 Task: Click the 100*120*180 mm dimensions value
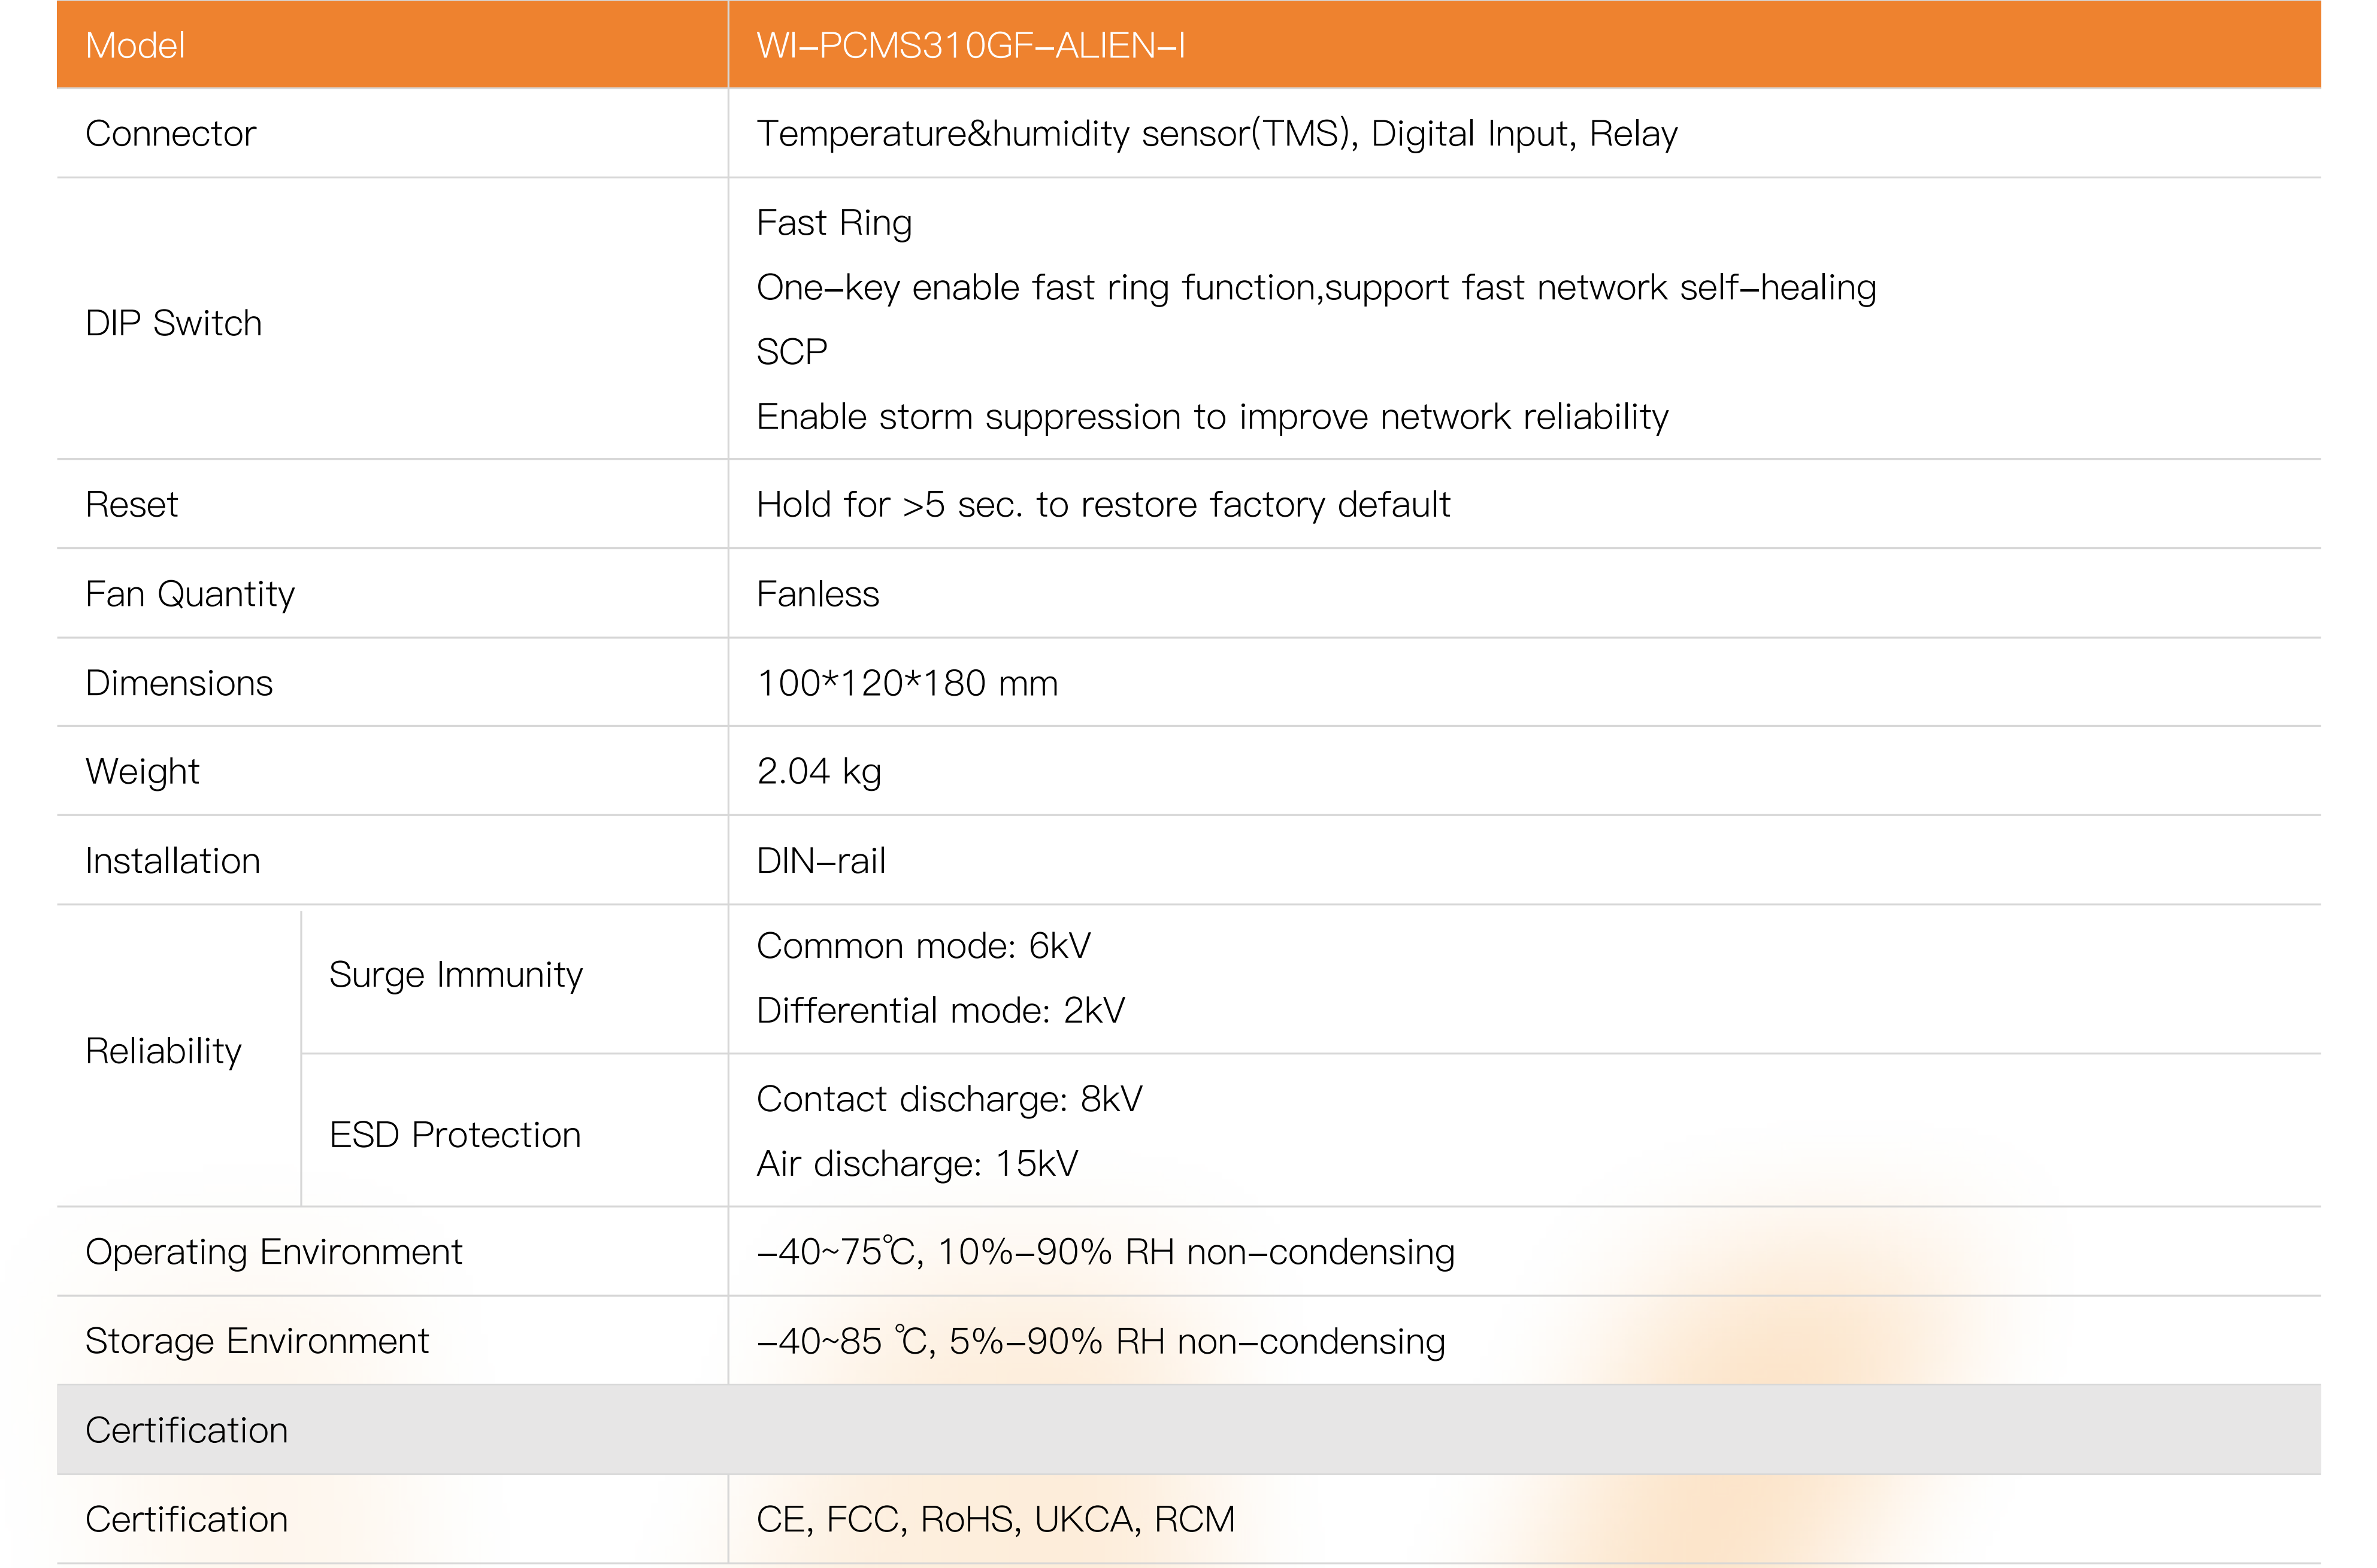[907, 683]
